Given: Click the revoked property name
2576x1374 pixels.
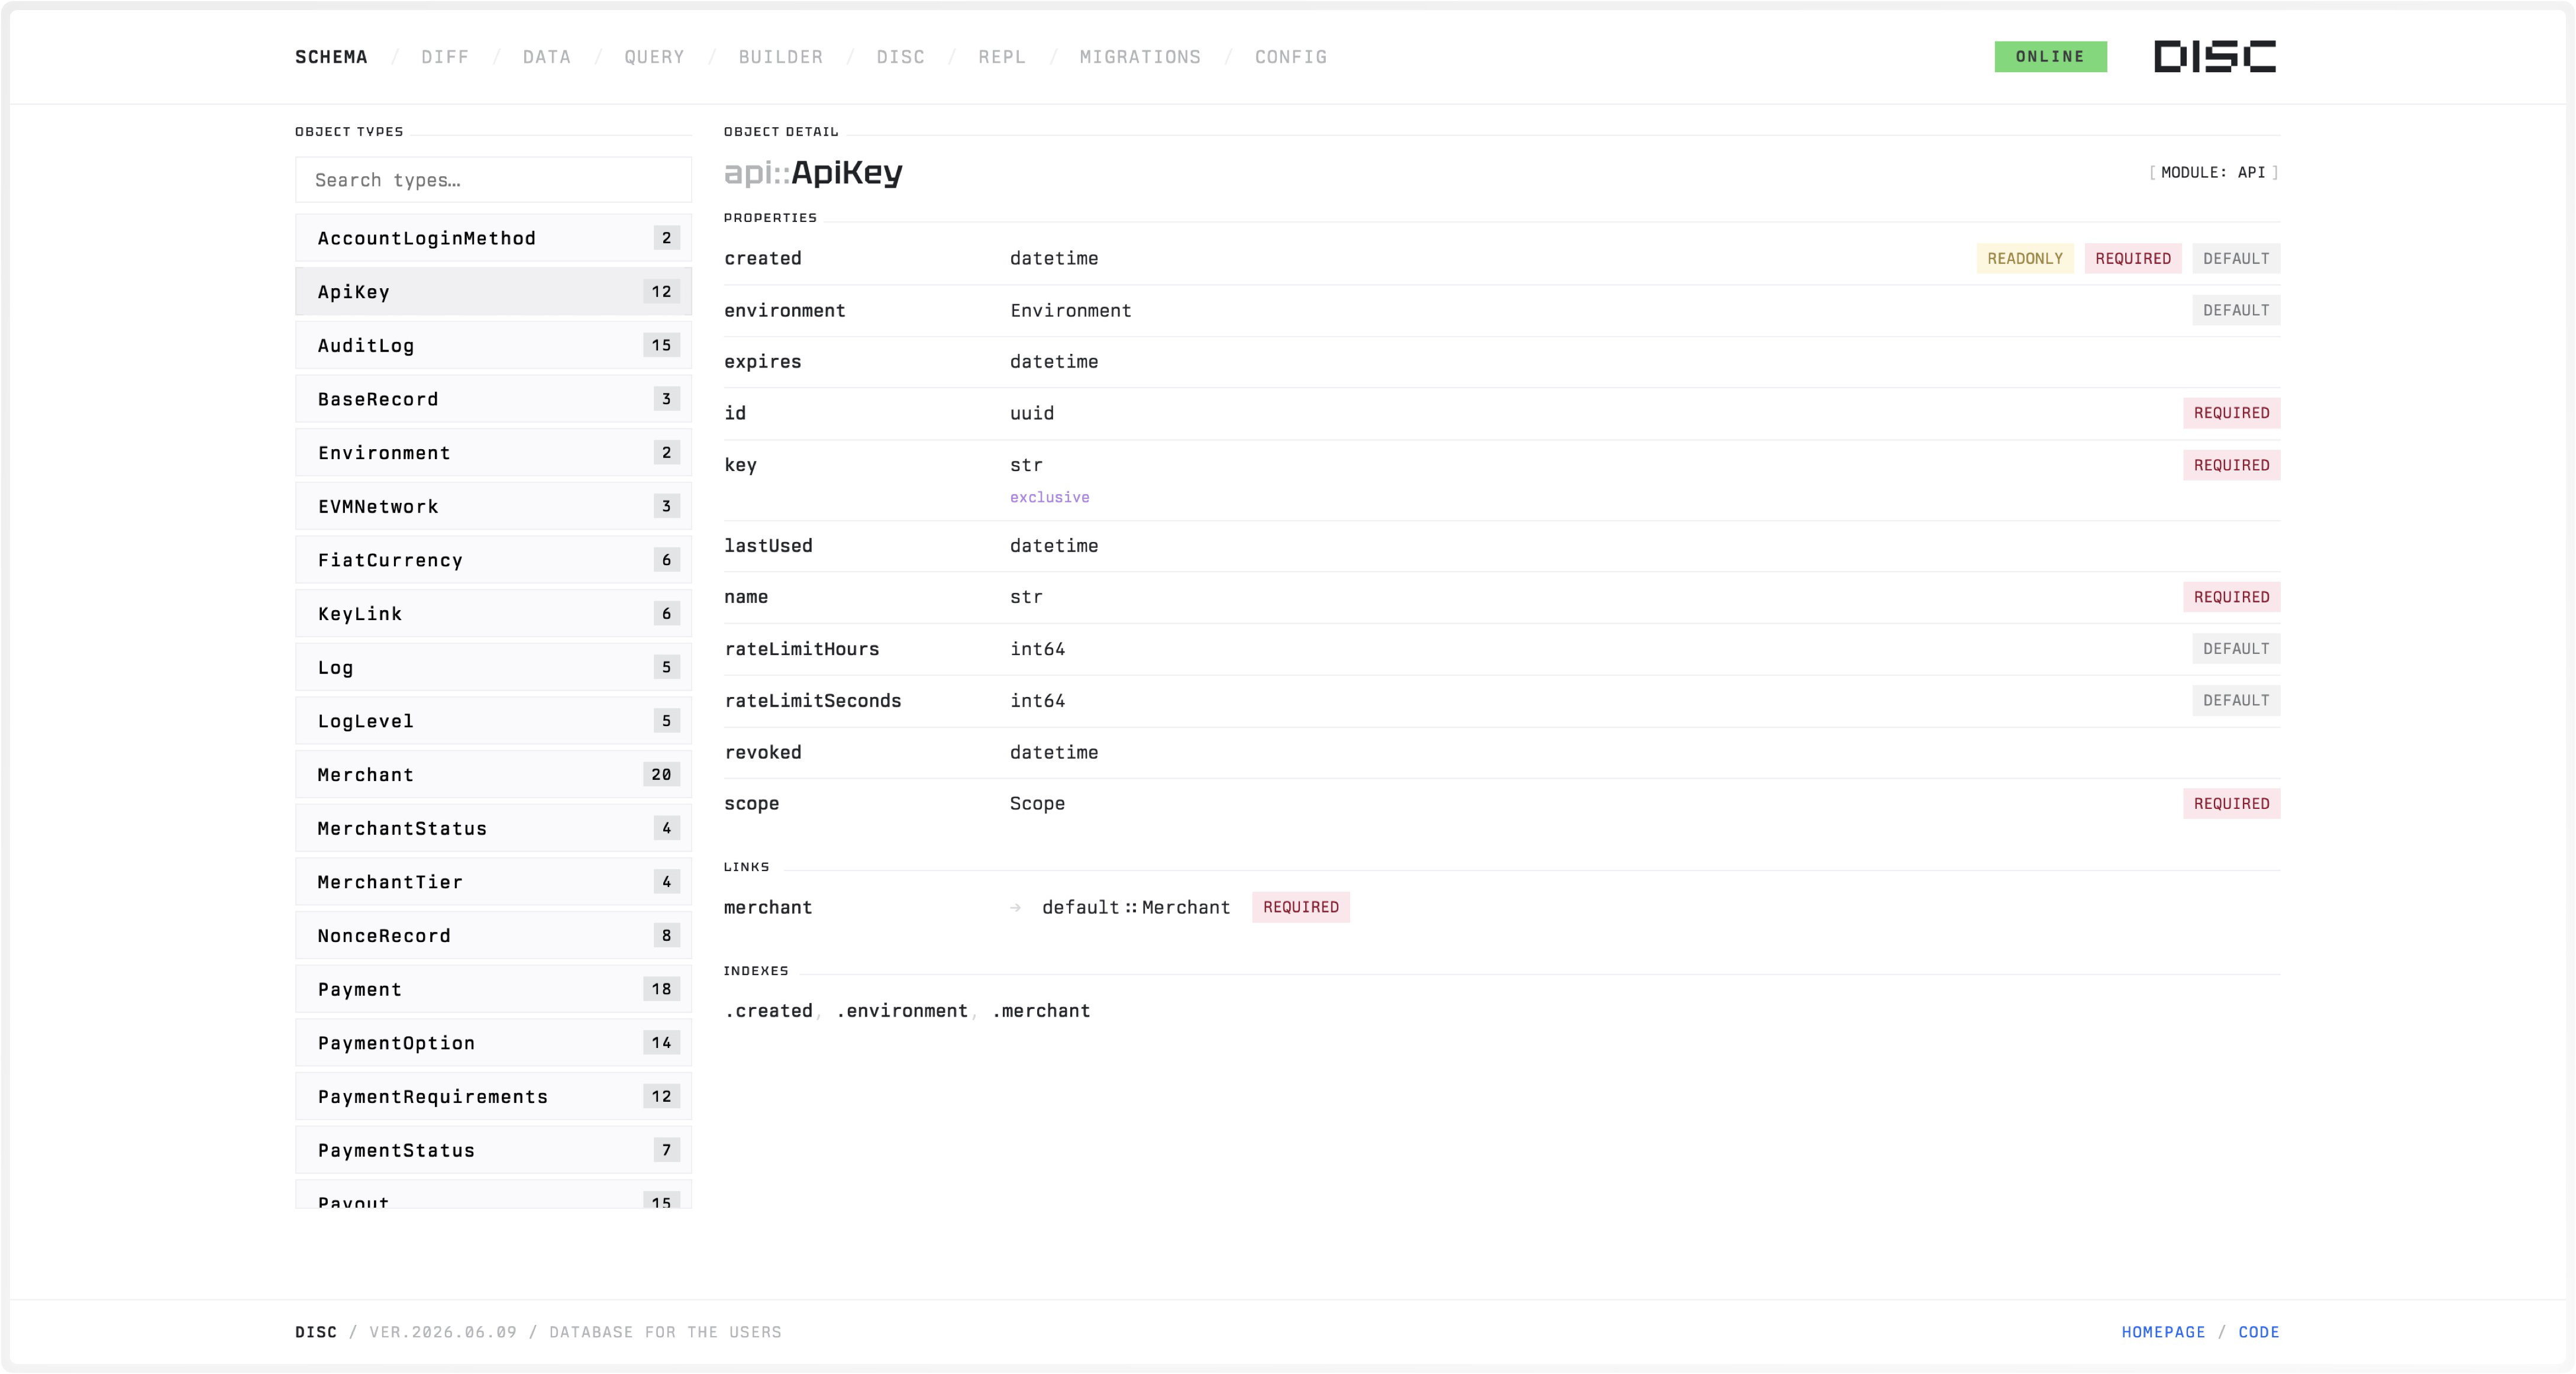Looking at the screenshot, I should coord(763,752).
